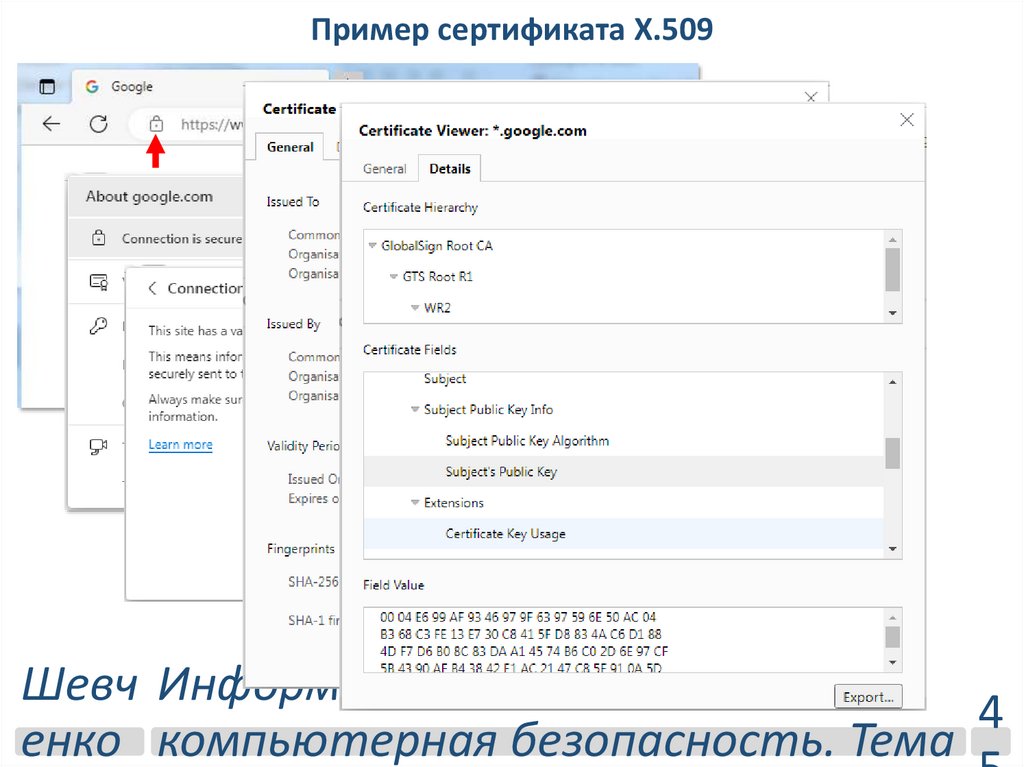1024x767 pixels.
Task: Select the Extensions field
Action: tap(454, 502)
